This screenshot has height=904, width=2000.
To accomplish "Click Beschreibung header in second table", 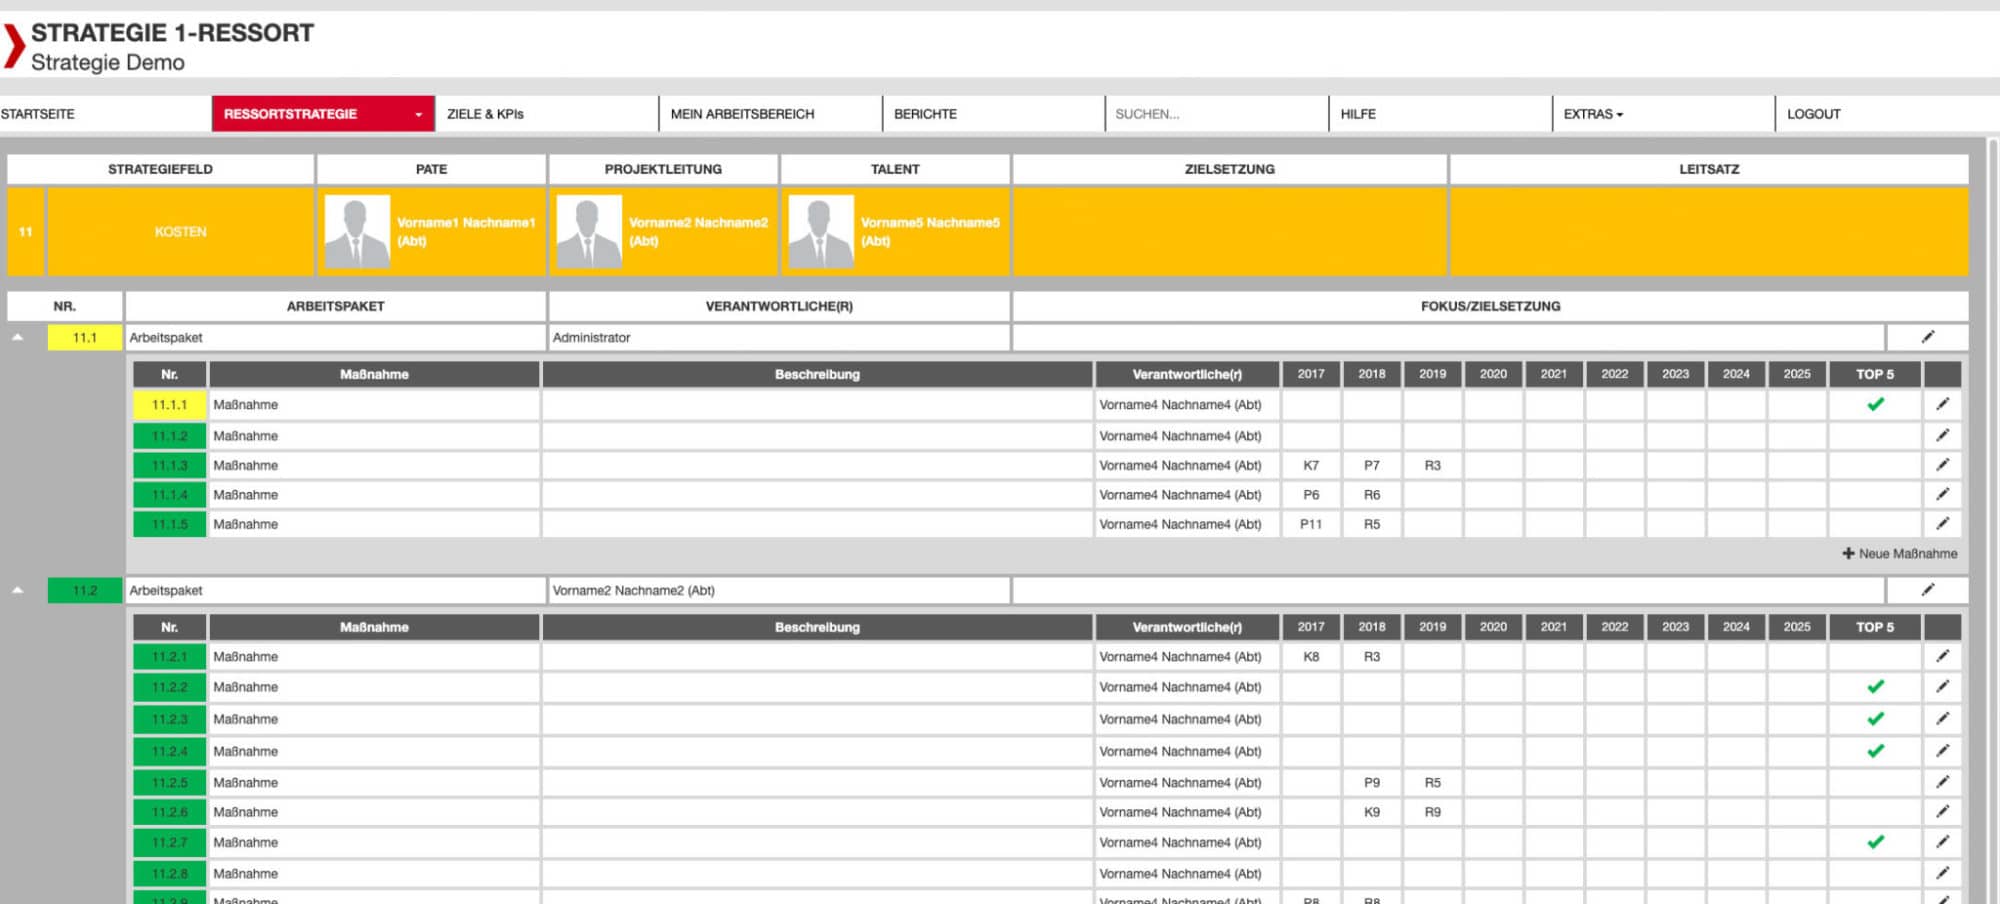I will (817, 627).
